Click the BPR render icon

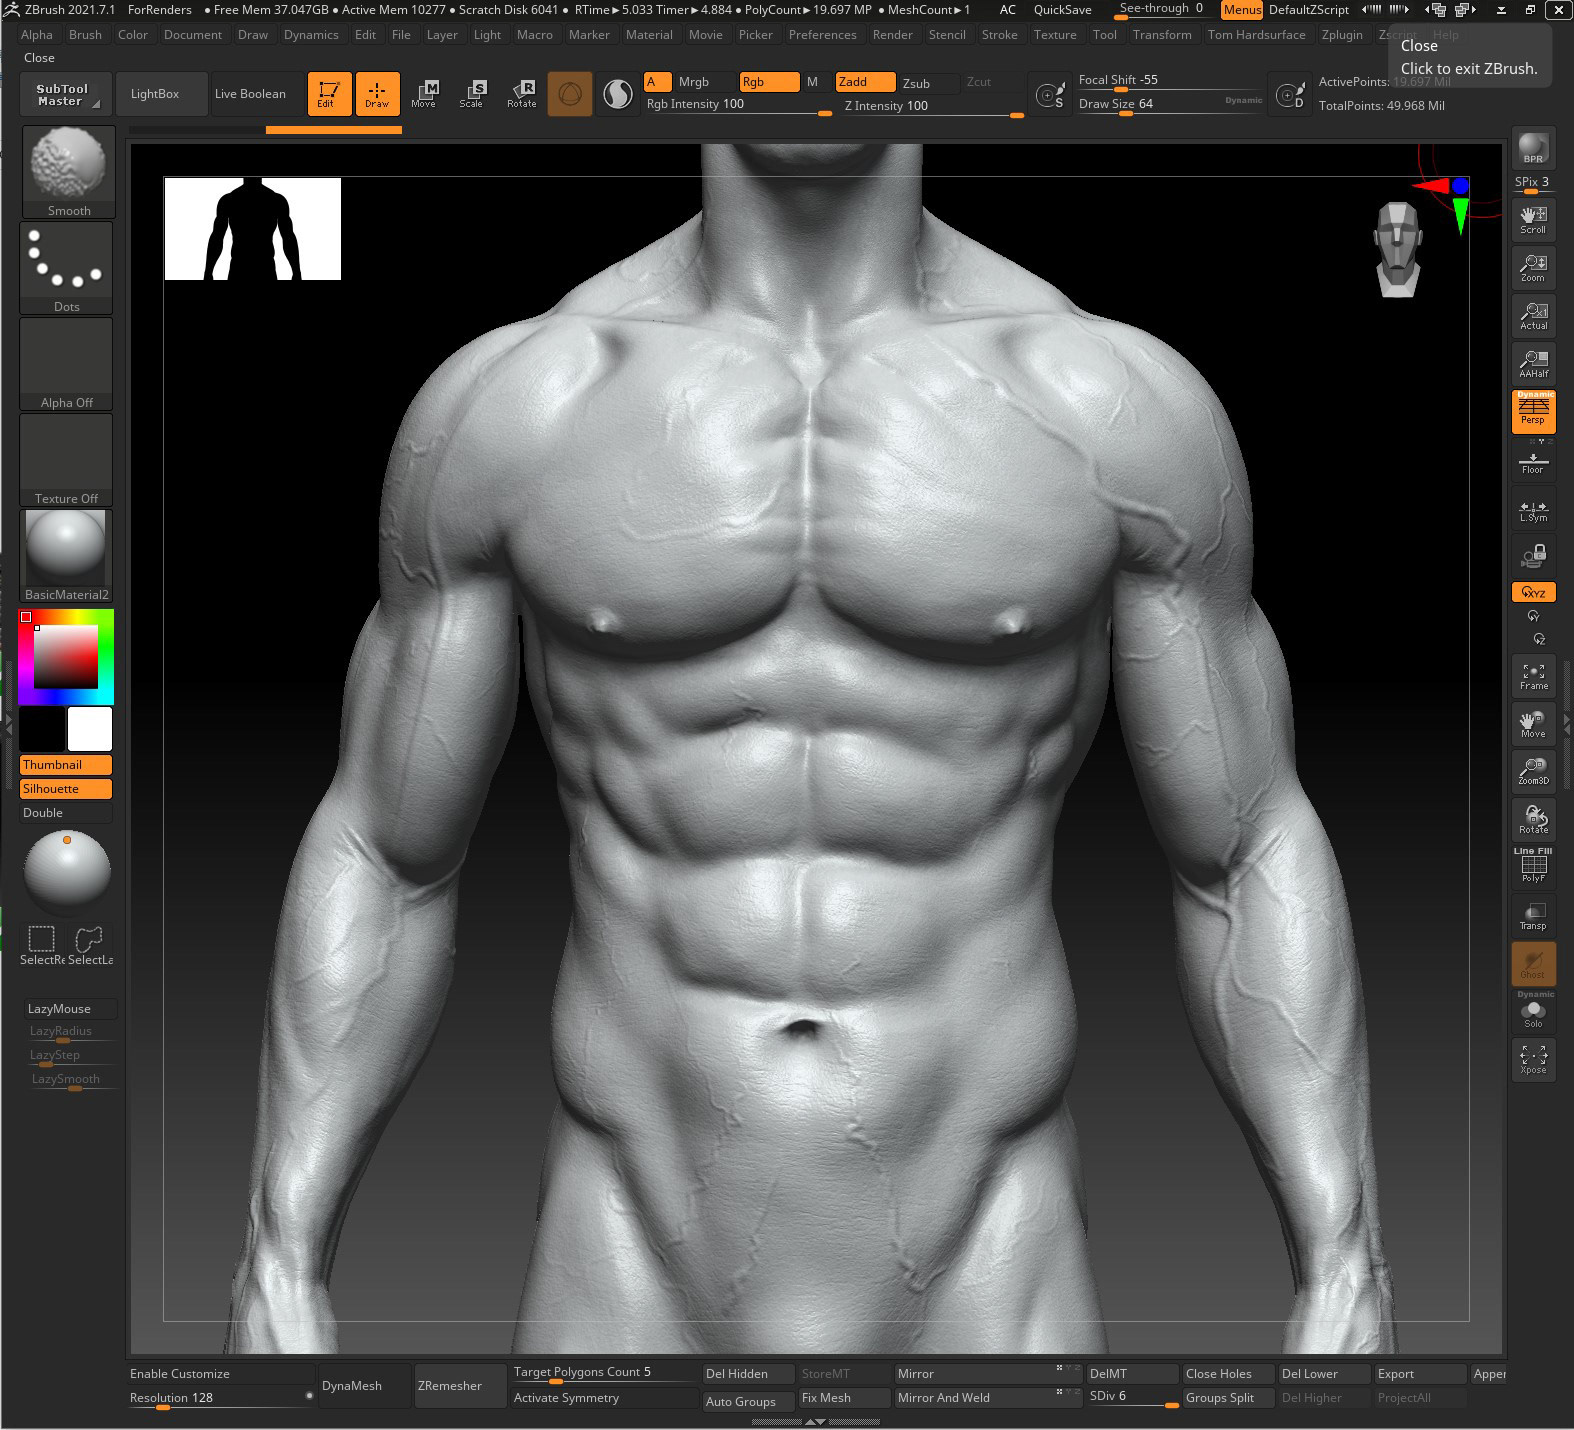tap(1533, 149)
